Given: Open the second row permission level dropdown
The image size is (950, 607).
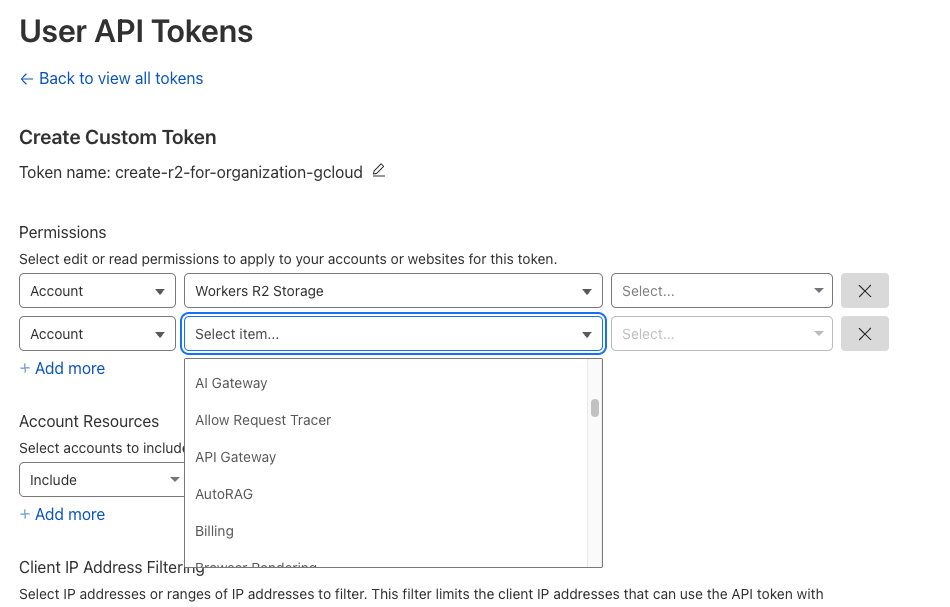Looking at the screenshot, I should pos(721,334).
